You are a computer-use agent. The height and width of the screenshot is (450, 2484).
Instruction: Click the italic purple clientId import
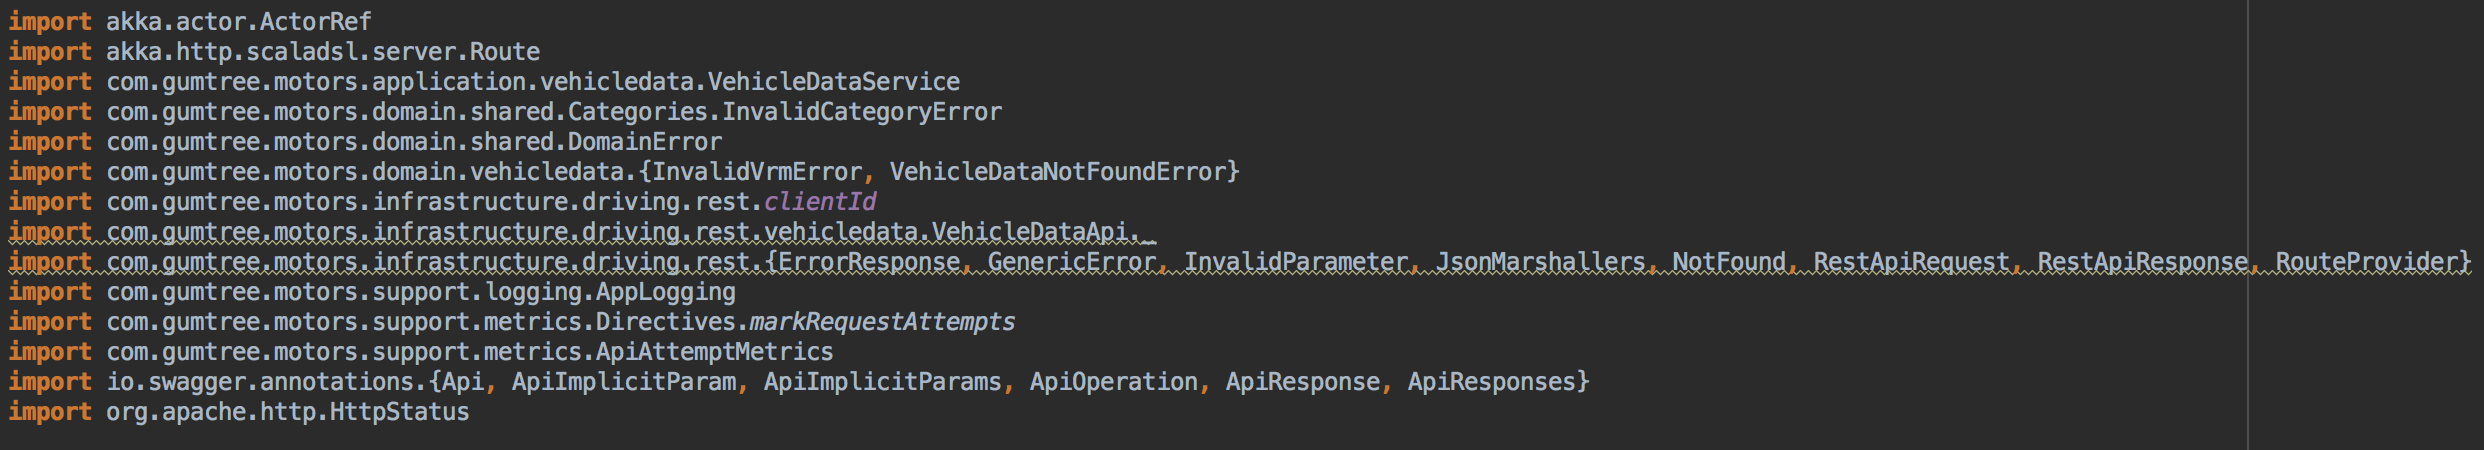coord(820,201)
